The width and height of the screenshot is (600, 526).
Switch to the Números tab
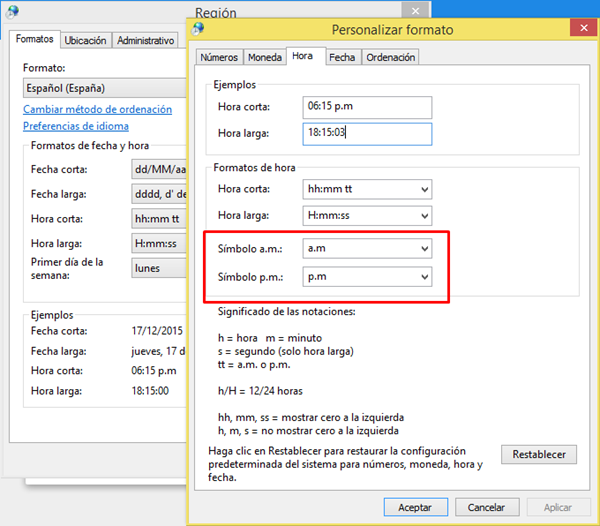click(217, 57)
